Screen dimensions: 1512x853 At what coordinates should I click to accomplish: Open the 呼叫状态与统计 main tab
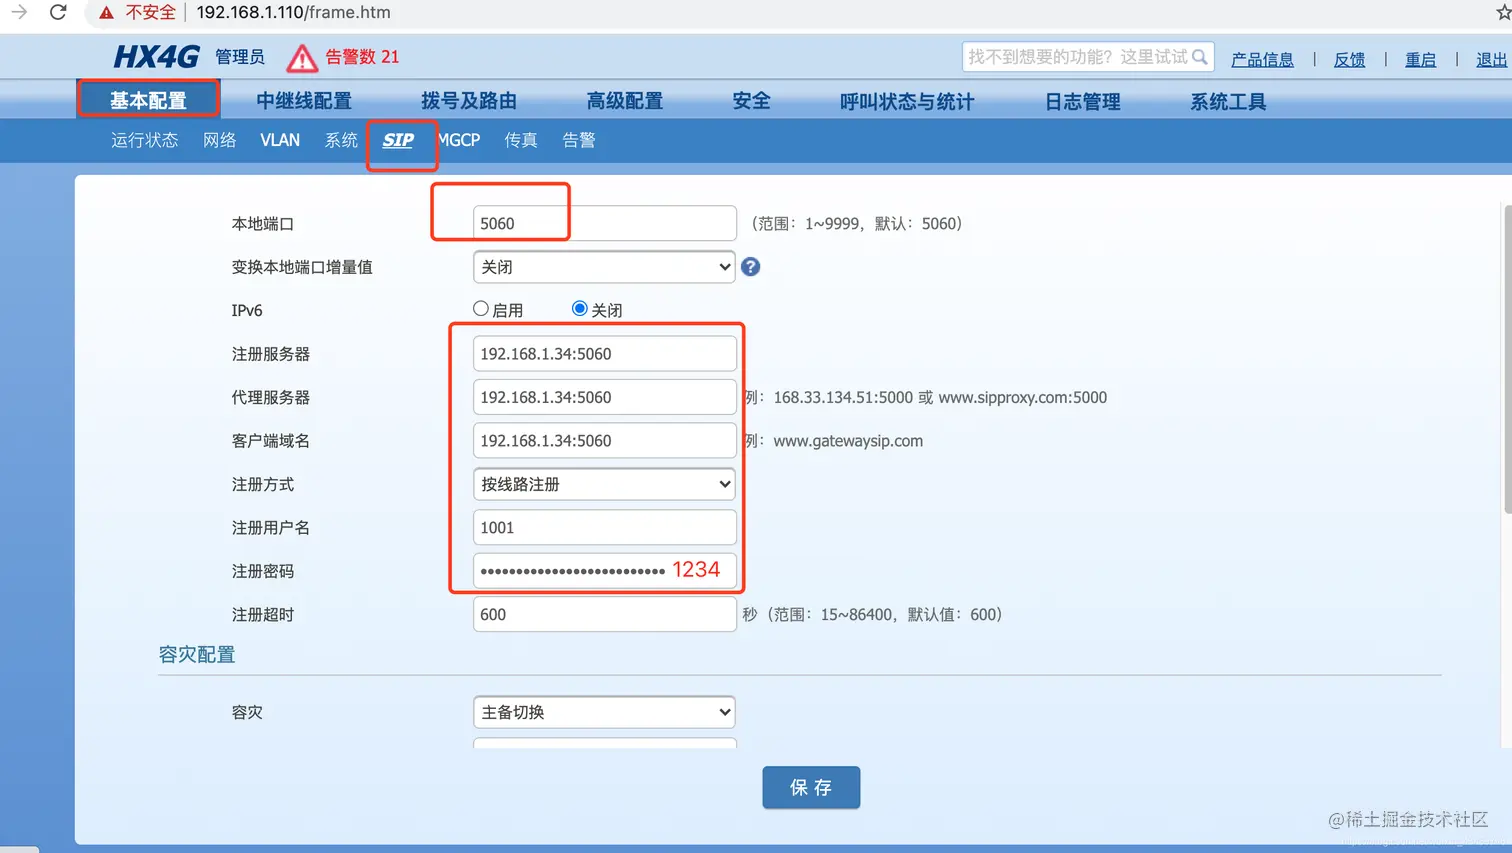(x=907, y=101)
